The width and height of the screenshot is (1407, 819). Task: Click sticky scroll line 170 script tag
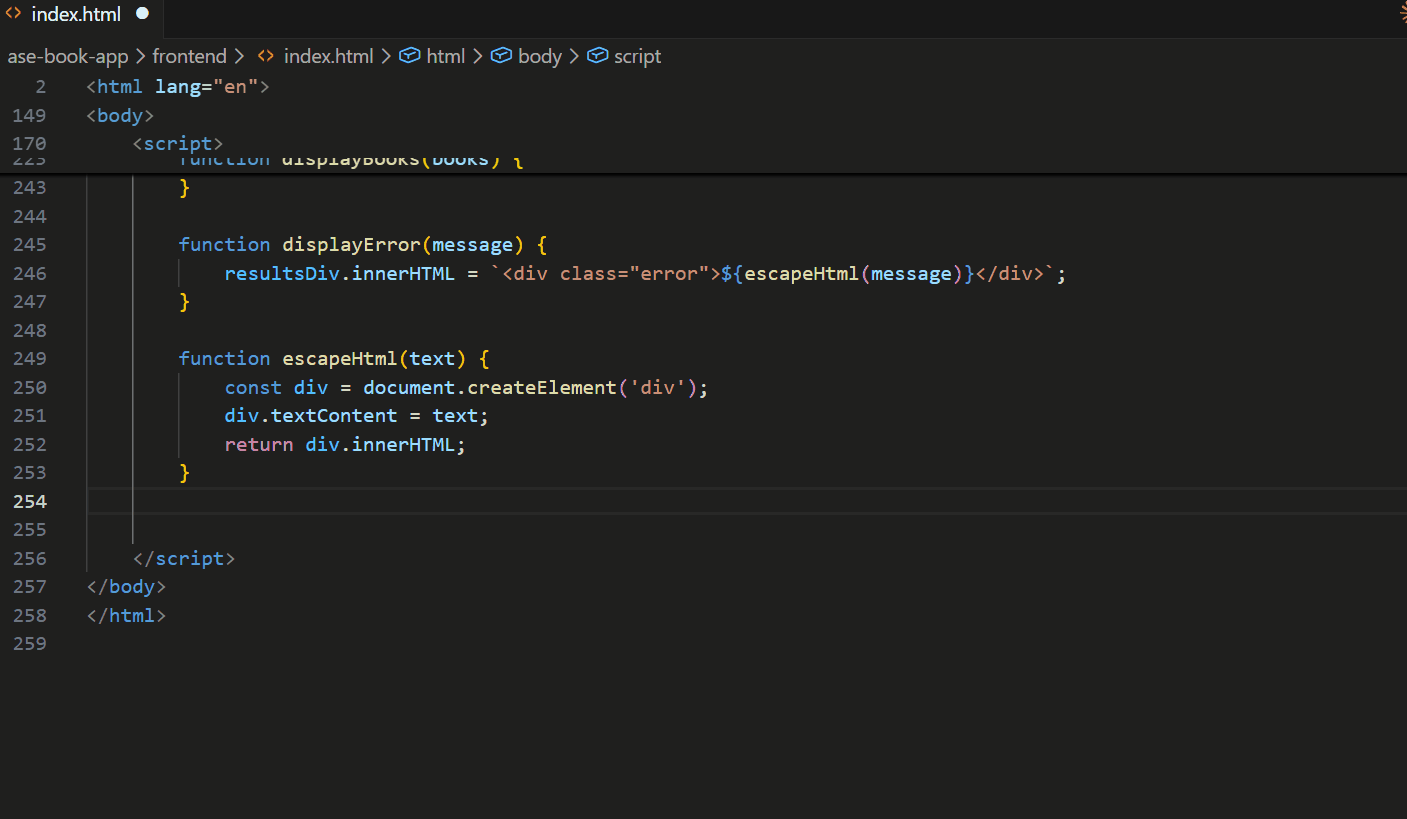(x=178, y=144)
